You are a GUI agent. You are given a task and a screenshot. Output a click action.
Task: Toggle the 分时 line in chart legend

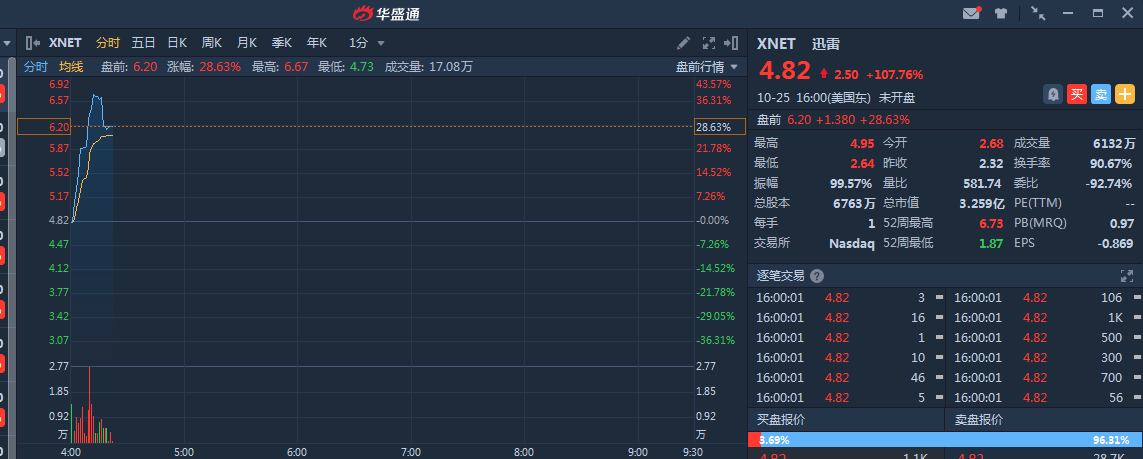[36, 67]
